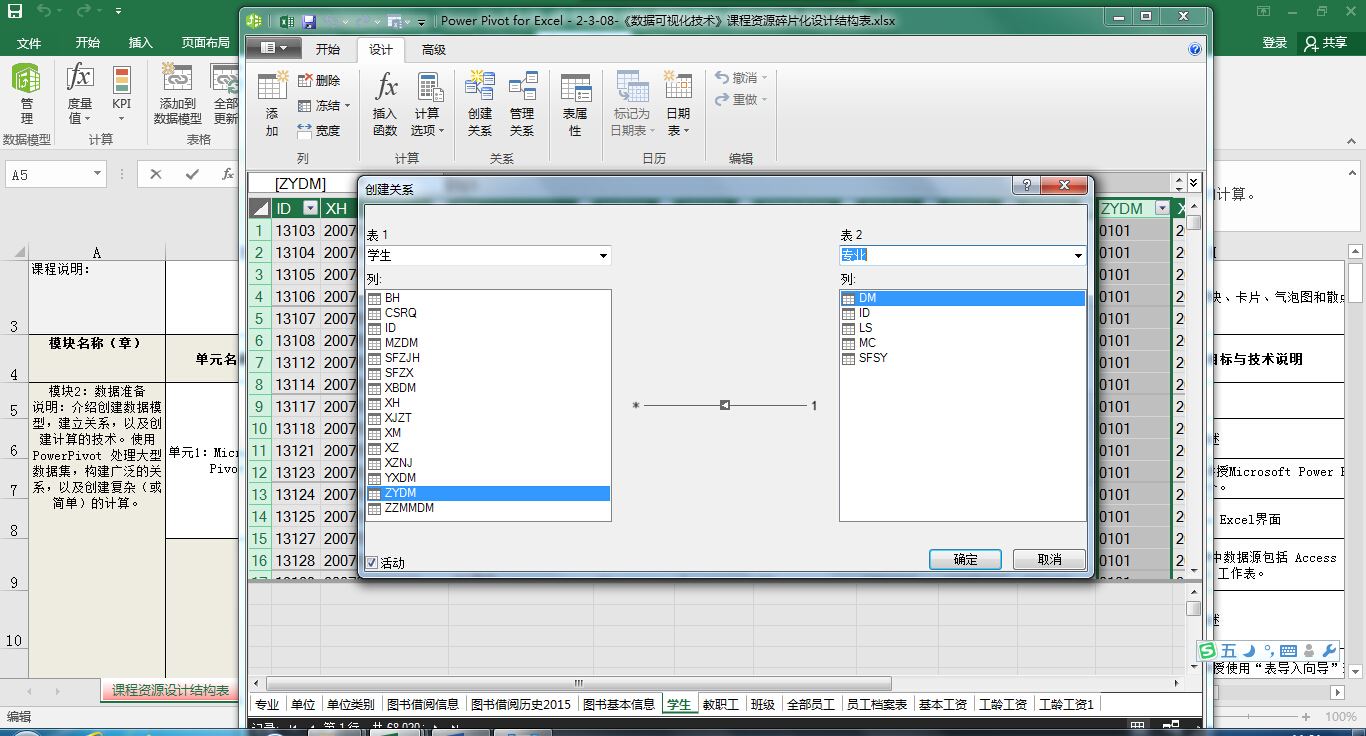The width and height of the screenshot is (1366, 736).
Task: Click the Power Pivot help question icon
Action: click(x=1194, y=49)
